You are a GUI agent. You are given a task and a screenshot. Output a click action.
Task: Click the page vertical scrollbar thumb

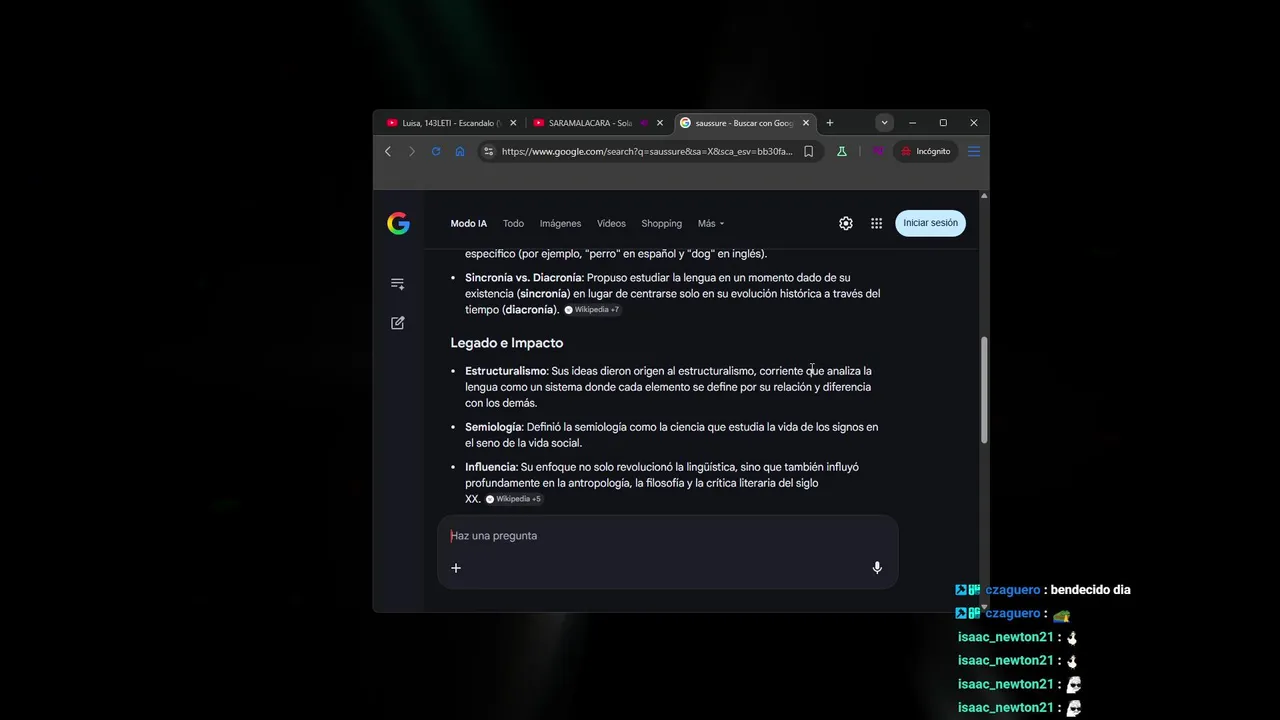tap(984, 390)
